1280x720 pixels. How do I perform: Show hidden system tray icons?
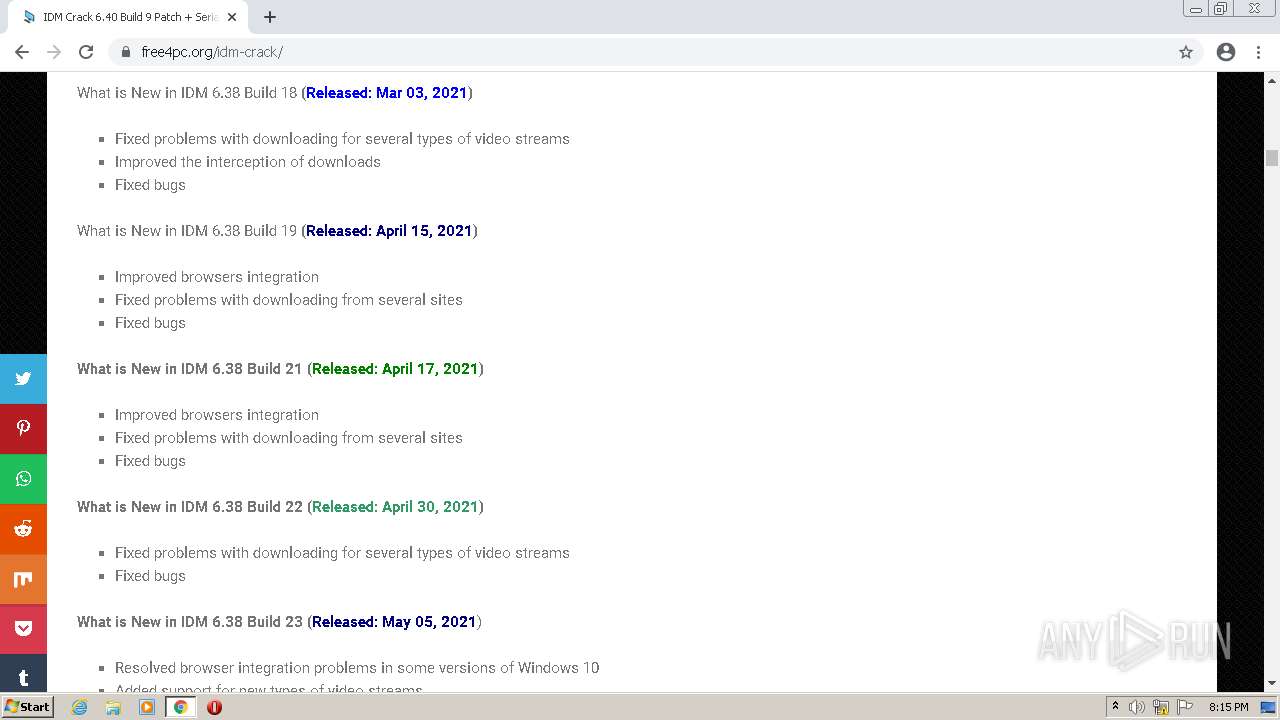(1115, 707)
